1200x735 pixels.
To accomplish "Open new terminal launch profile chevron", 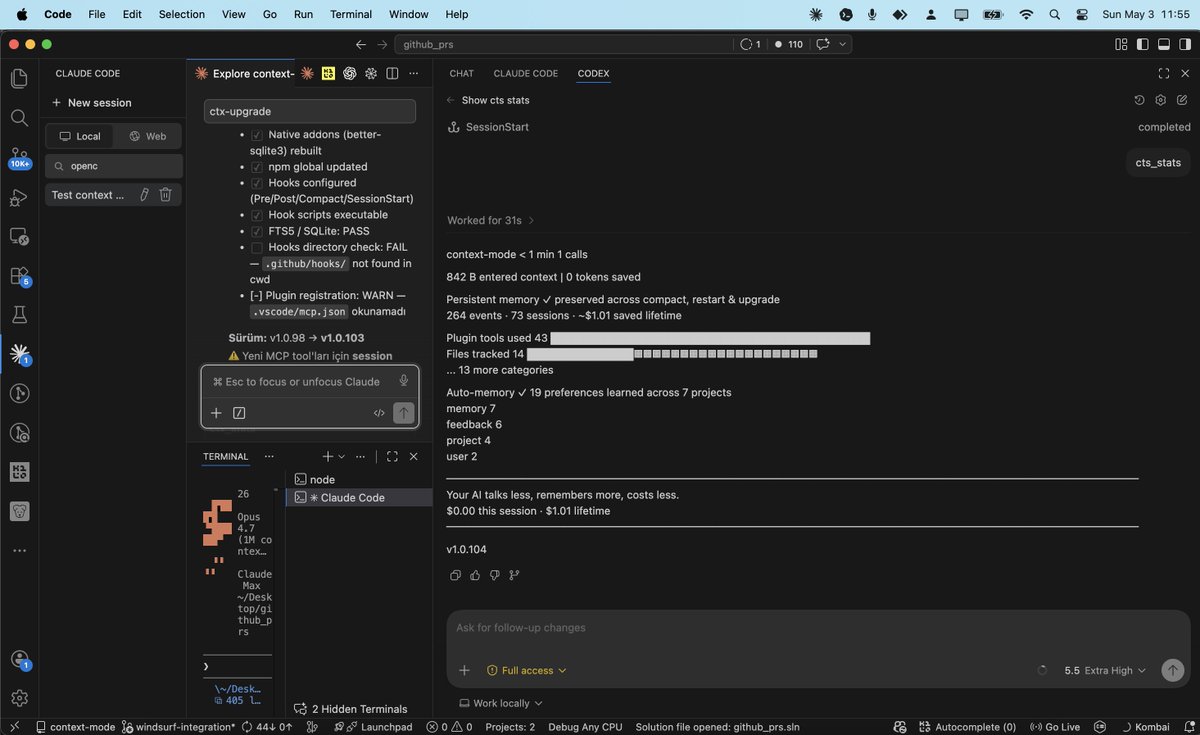I will (x=342, y=456).
